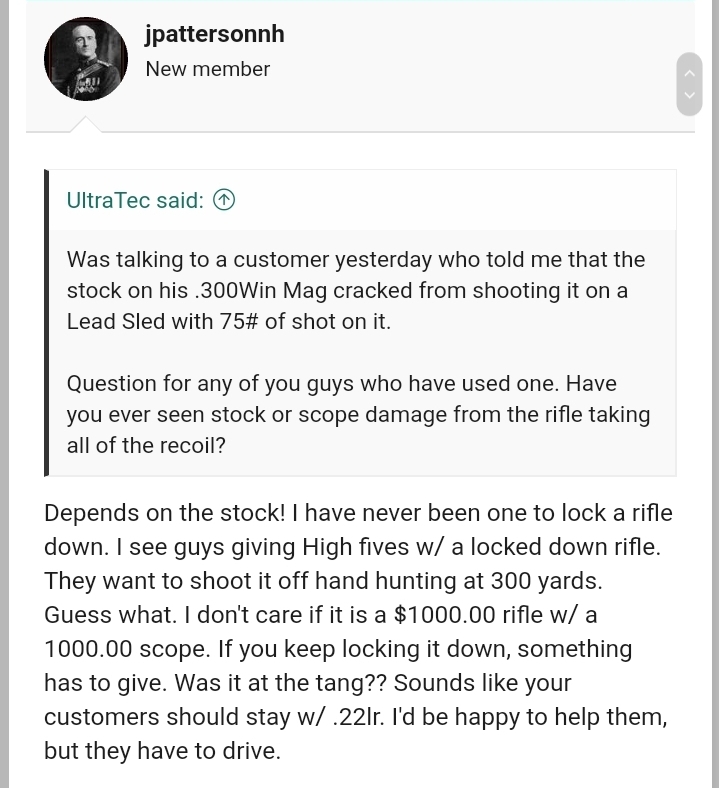
Task: Follow the "UltraTec said:" quote link
Action: click(135, 200)
